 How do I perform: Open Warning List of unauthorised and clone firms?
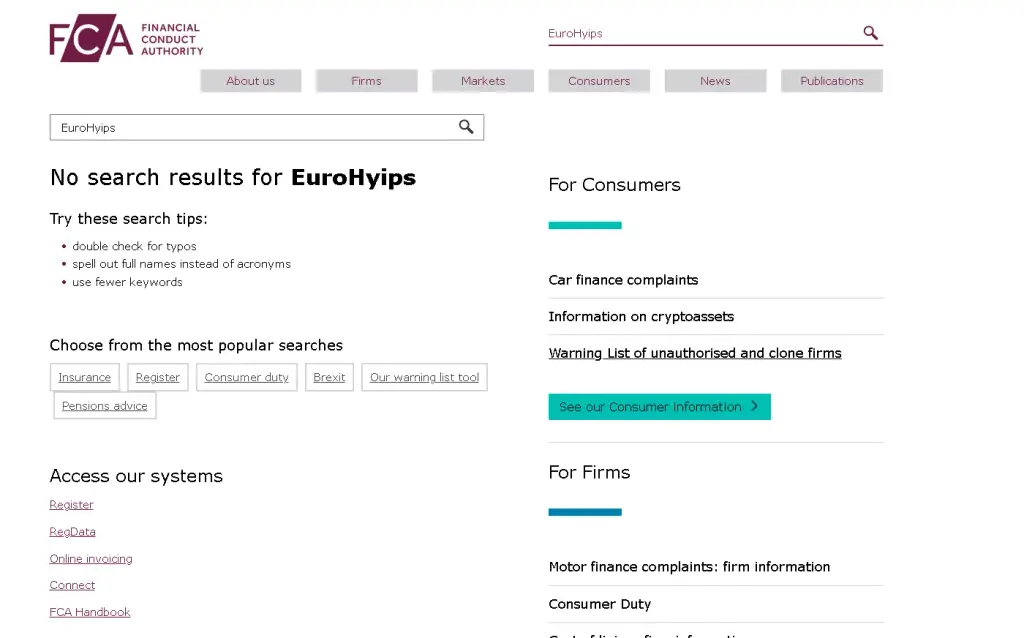pos(695,353)
